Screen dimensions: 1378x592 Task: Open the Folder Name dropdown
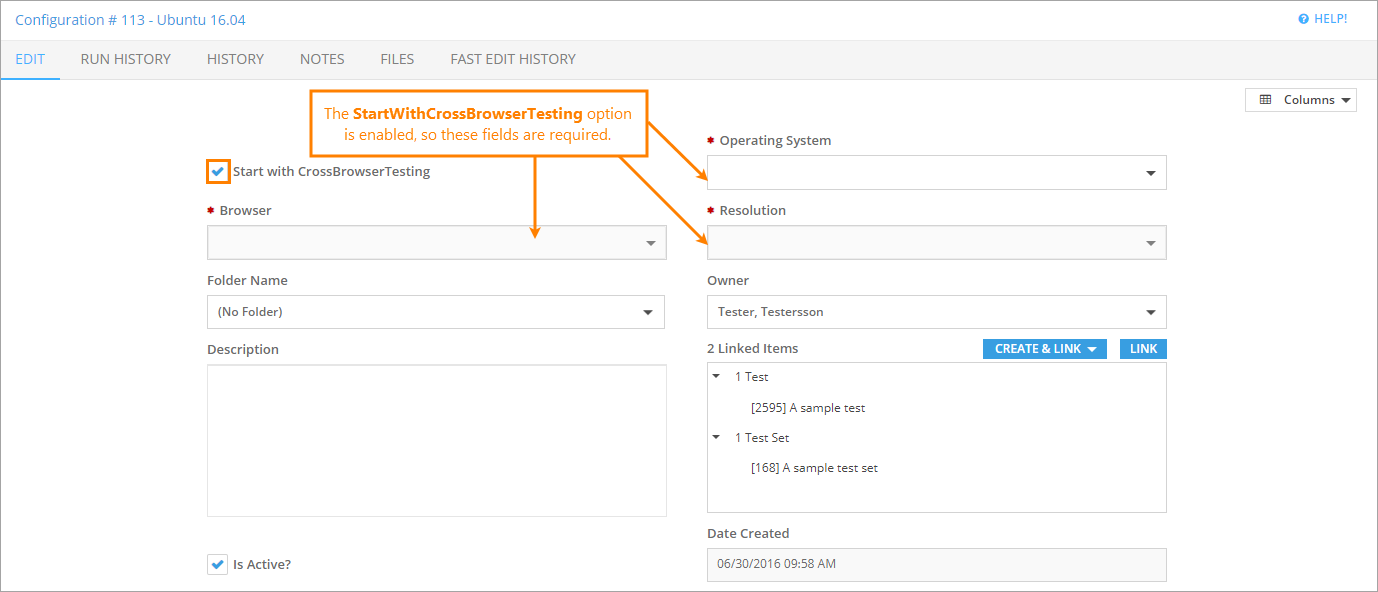435,312
